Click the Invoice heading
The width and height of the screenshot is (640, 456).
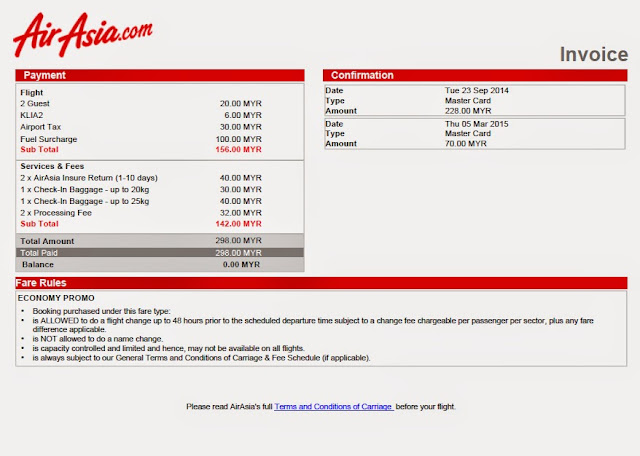[x=593, y=54]
